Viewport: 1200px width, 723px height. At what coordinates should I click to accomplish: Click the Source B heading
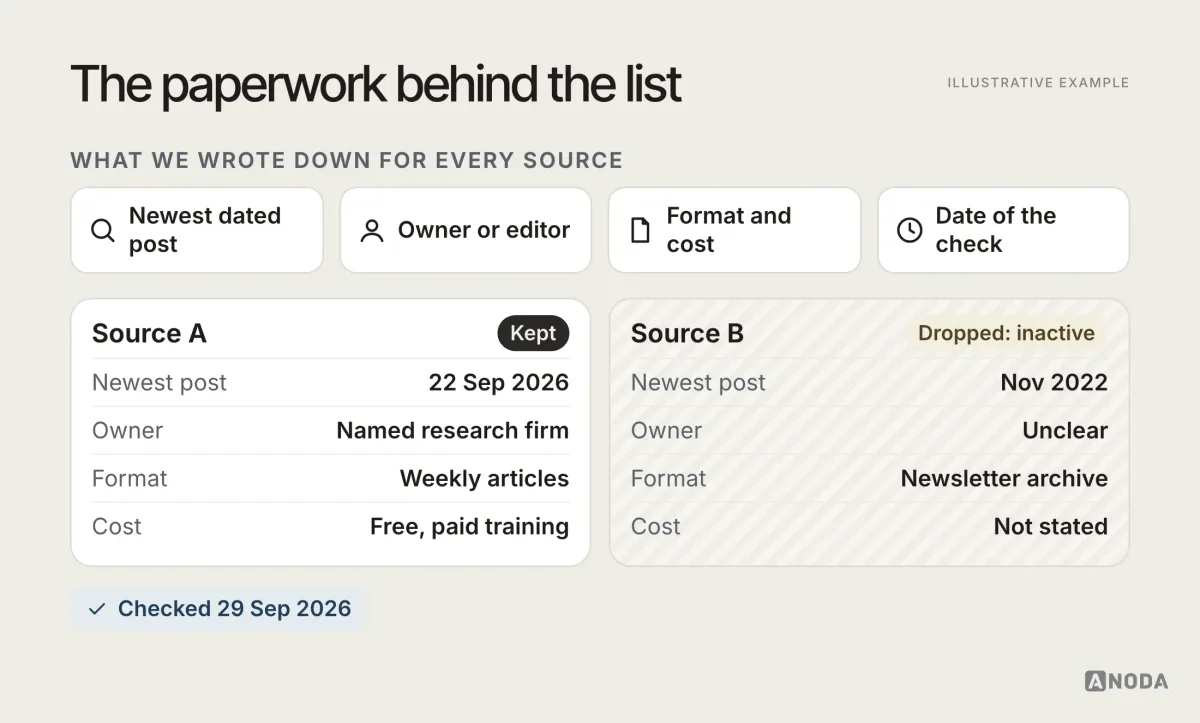[x=687, y=333]
